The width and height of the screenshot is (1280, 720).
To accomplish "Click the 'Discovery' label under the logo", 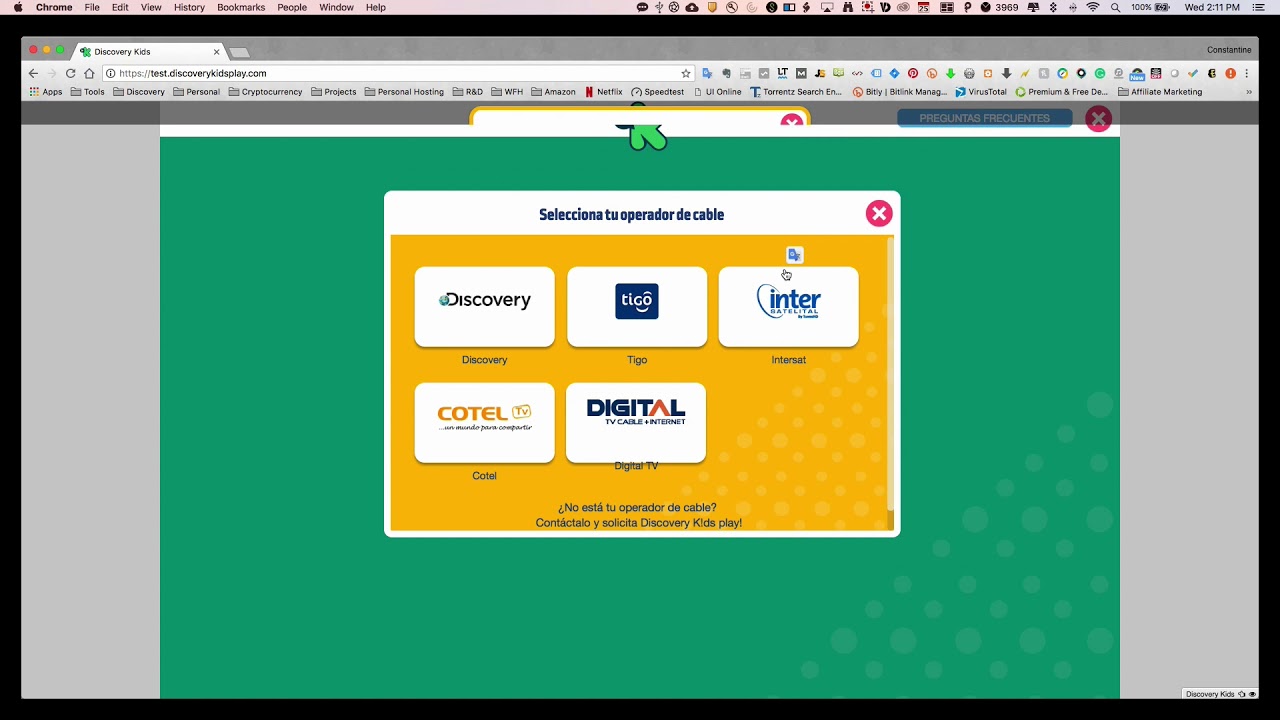I will [484, 360].
